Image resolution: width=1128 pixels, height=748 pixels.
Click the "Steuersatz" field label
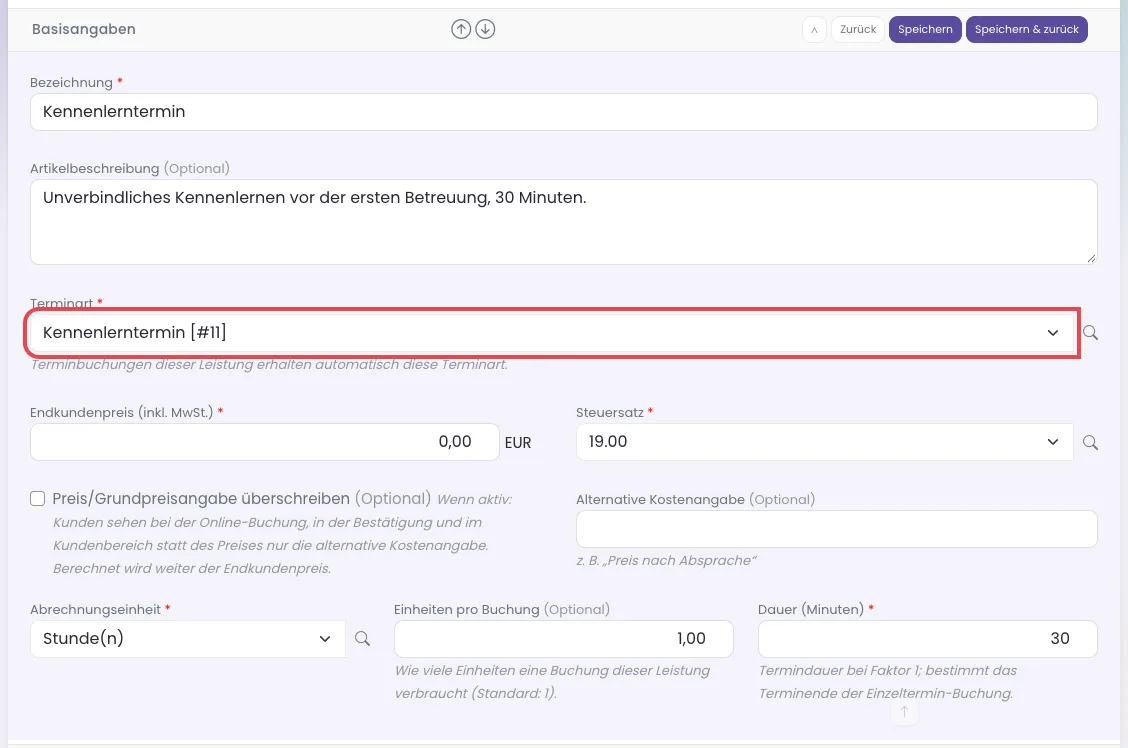tap(610, 412)
